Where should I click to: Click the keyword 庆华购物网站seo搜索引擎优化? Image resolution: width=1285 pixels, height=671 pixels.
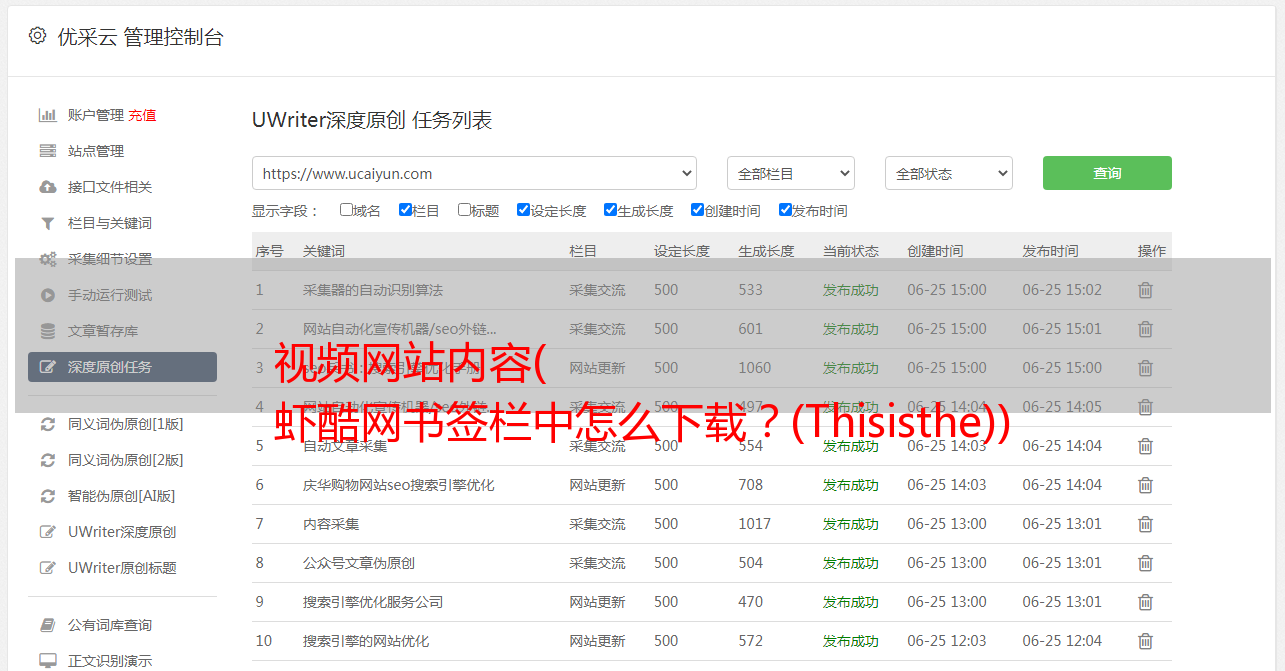[x=399, y=485]
